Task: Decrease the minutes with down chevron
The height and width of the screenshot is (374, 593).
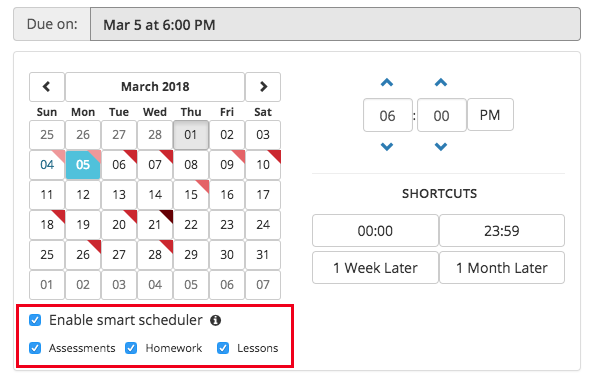Action: click(x=441, y=146)
